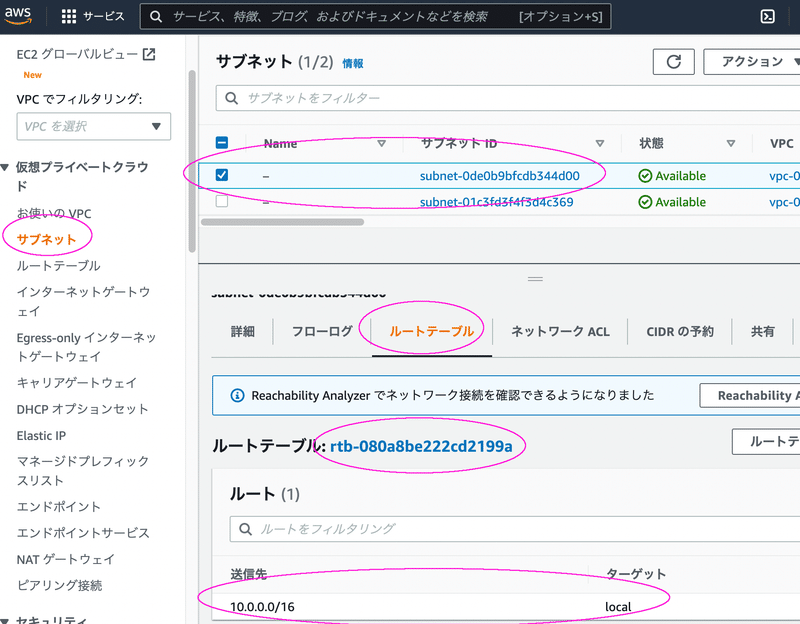Open subnet-01c3fd3f4f3d4c369 link
The image size is (800, 624).
[496, 202]
